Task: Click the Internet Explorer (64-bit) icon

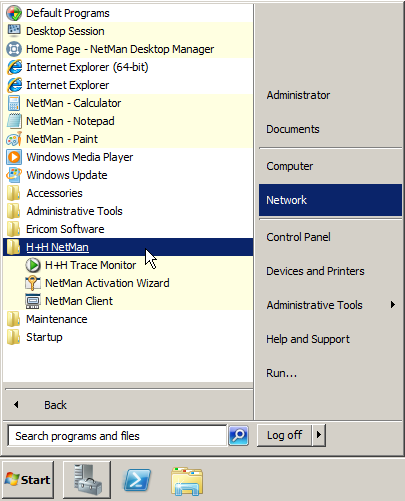Action: [x=14, y=67]
